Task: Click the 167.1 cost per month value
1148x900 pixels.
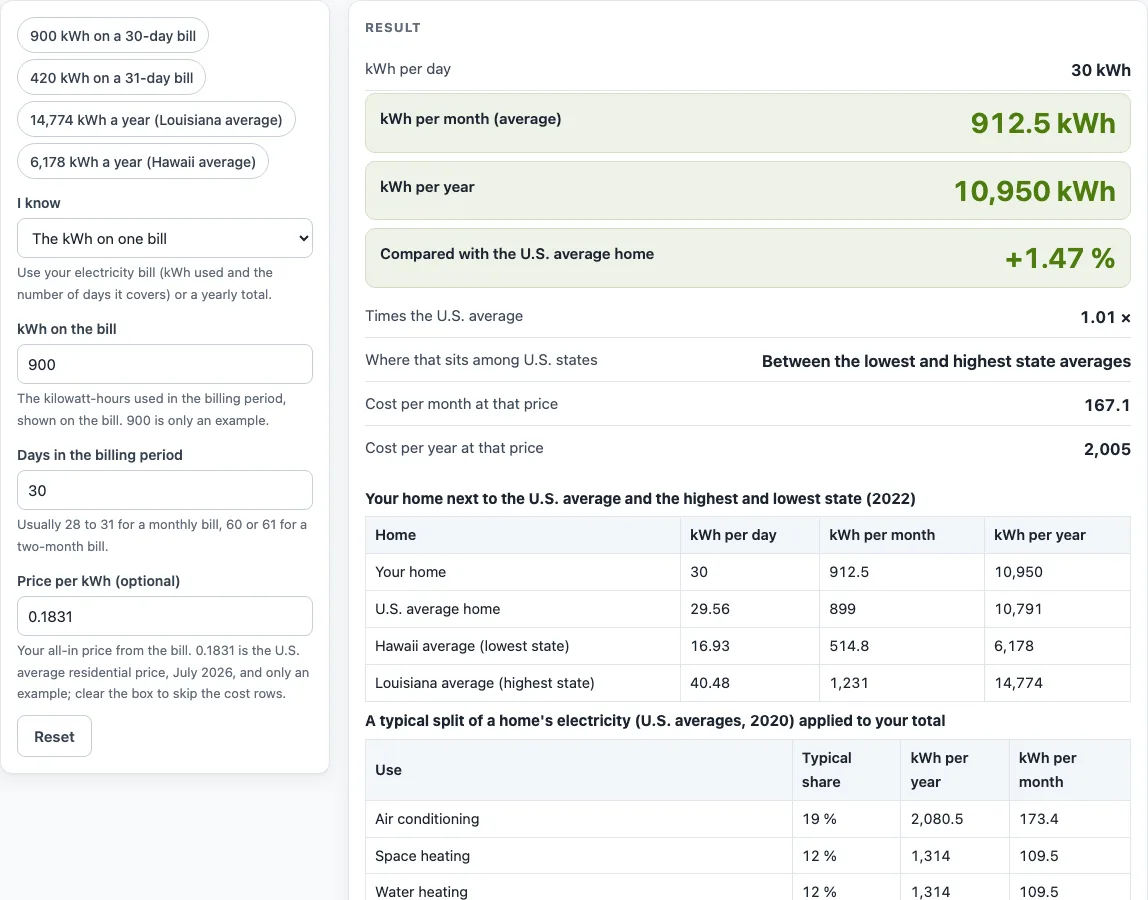Action: [1107, 405]
